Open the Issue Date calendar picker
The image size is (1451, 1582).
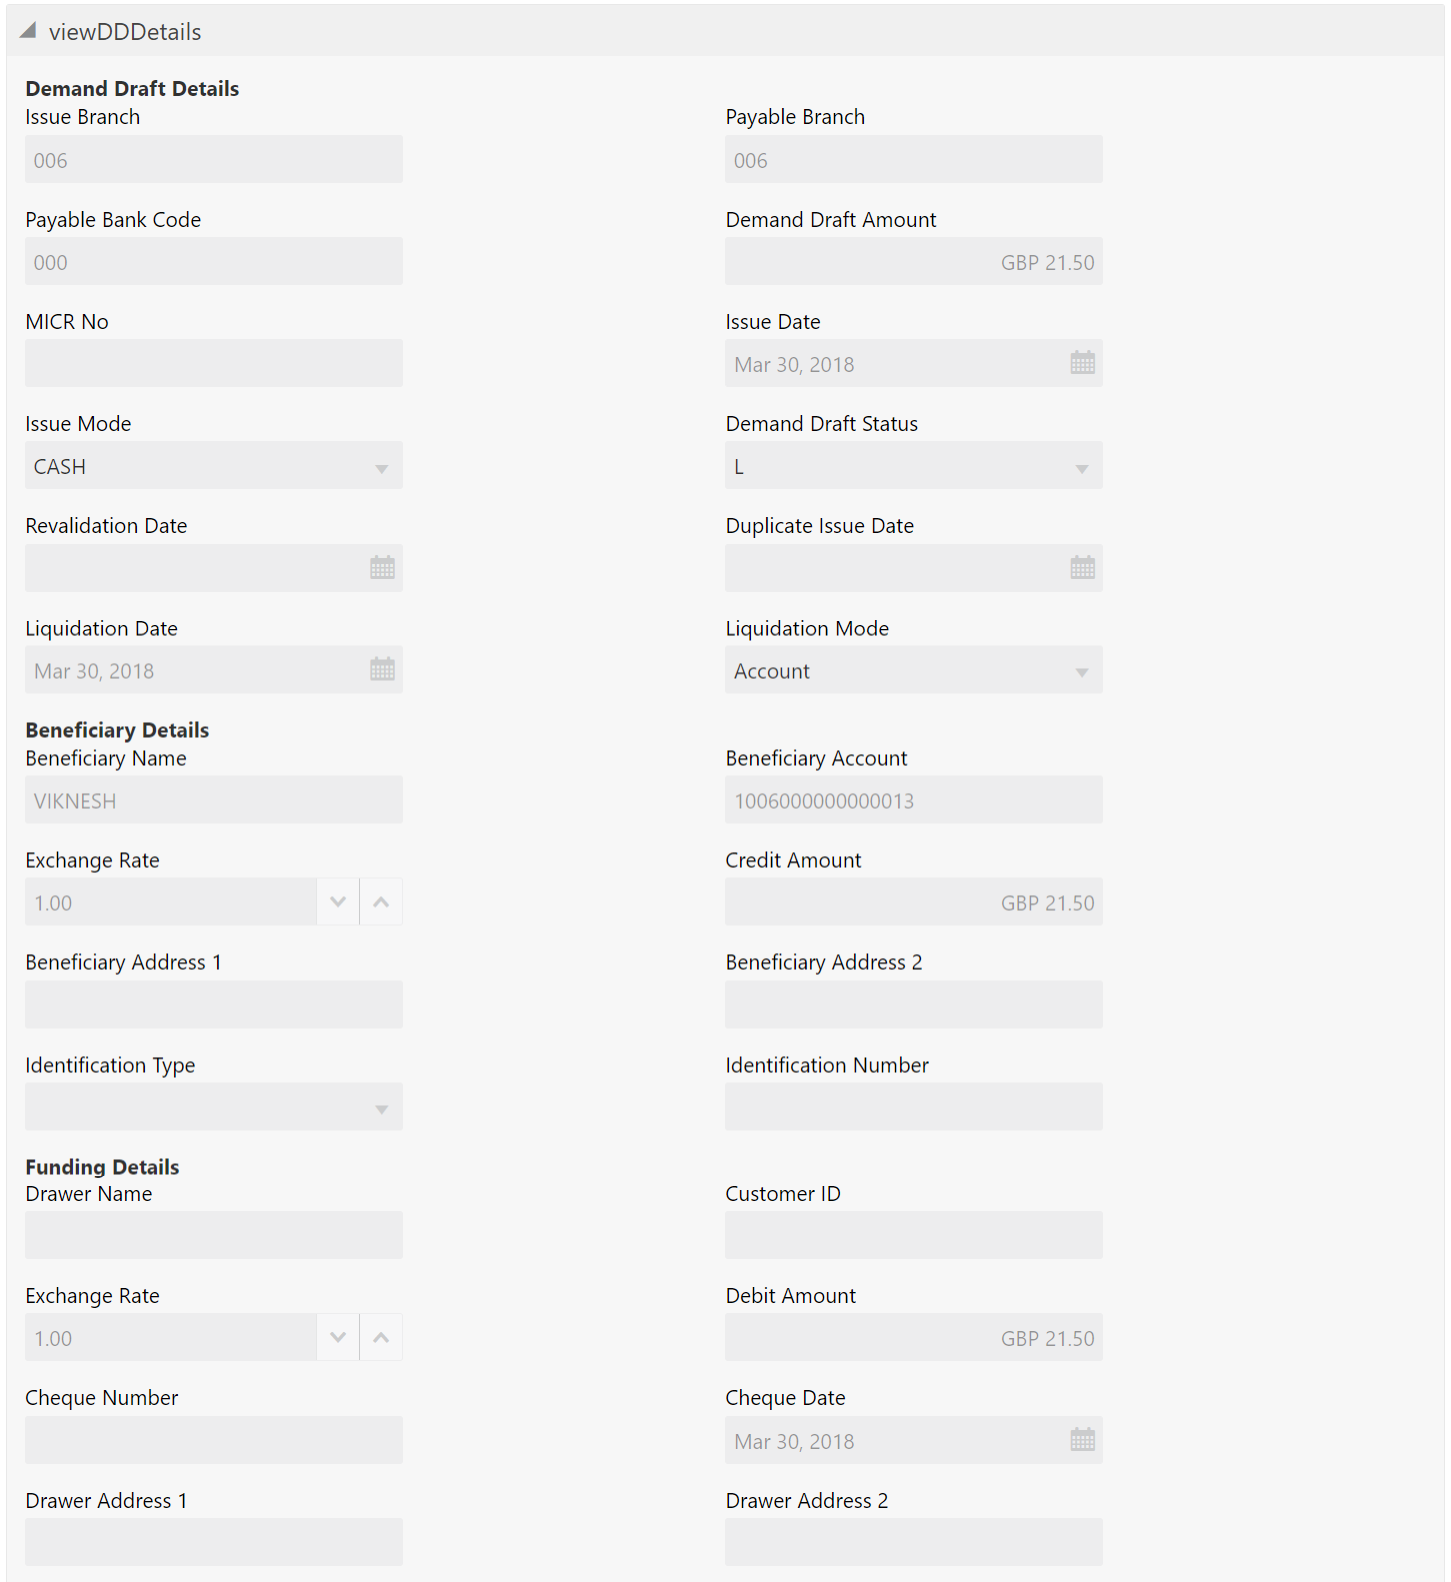tap(1082, 363)
